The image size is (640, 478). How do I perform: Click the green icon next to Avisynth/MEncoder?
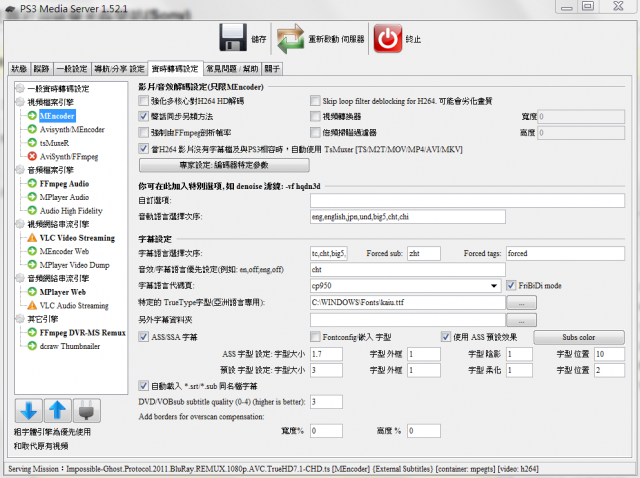tap(32, 129)
